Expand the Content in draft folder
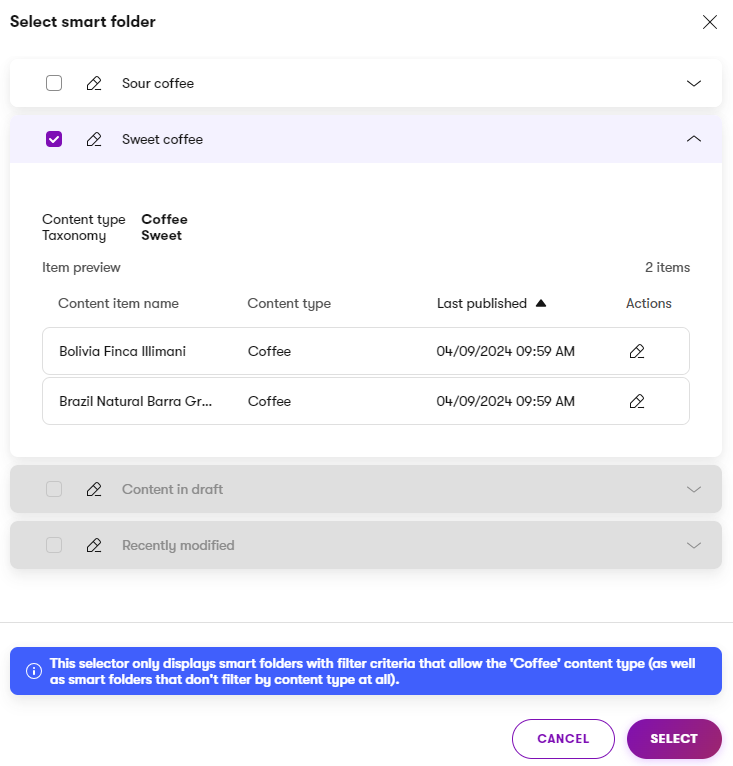 click(x=694, y=489)
